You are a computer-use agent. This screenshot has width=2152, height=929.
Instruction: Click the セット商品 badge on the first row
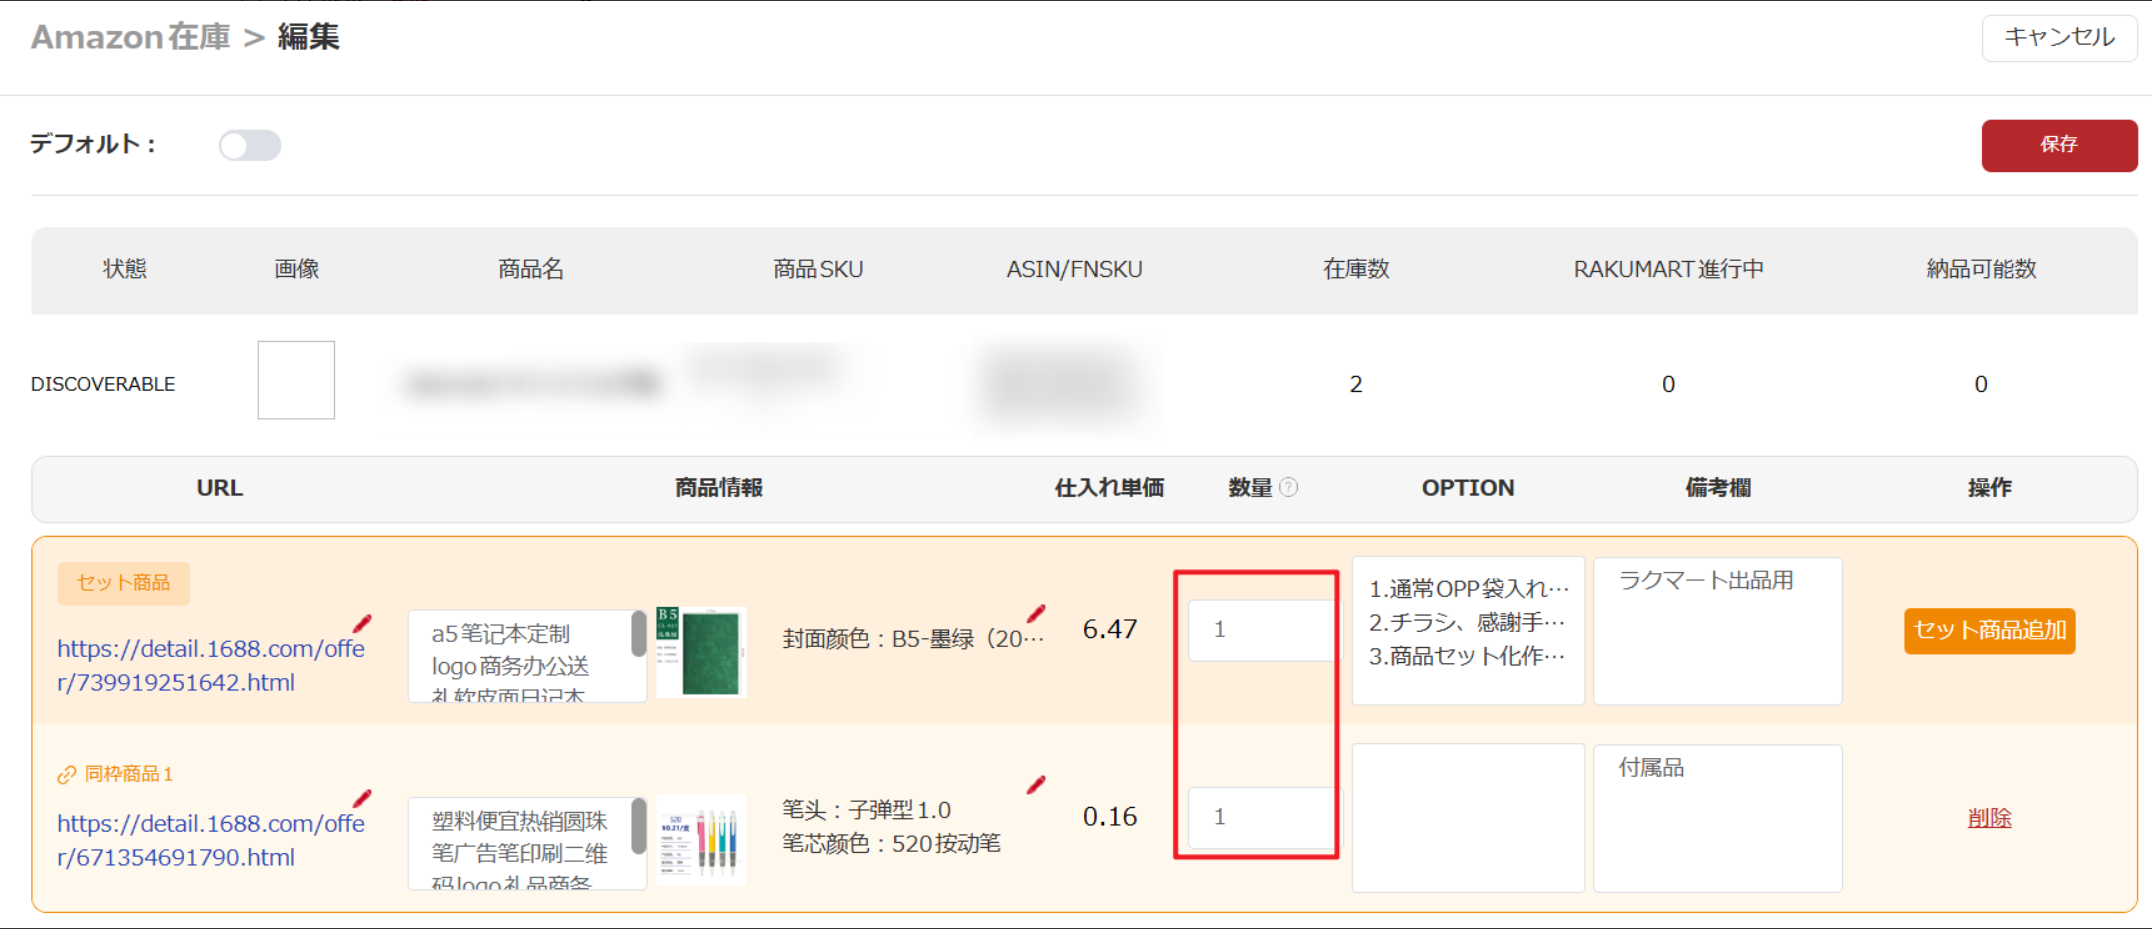[123, 583]
